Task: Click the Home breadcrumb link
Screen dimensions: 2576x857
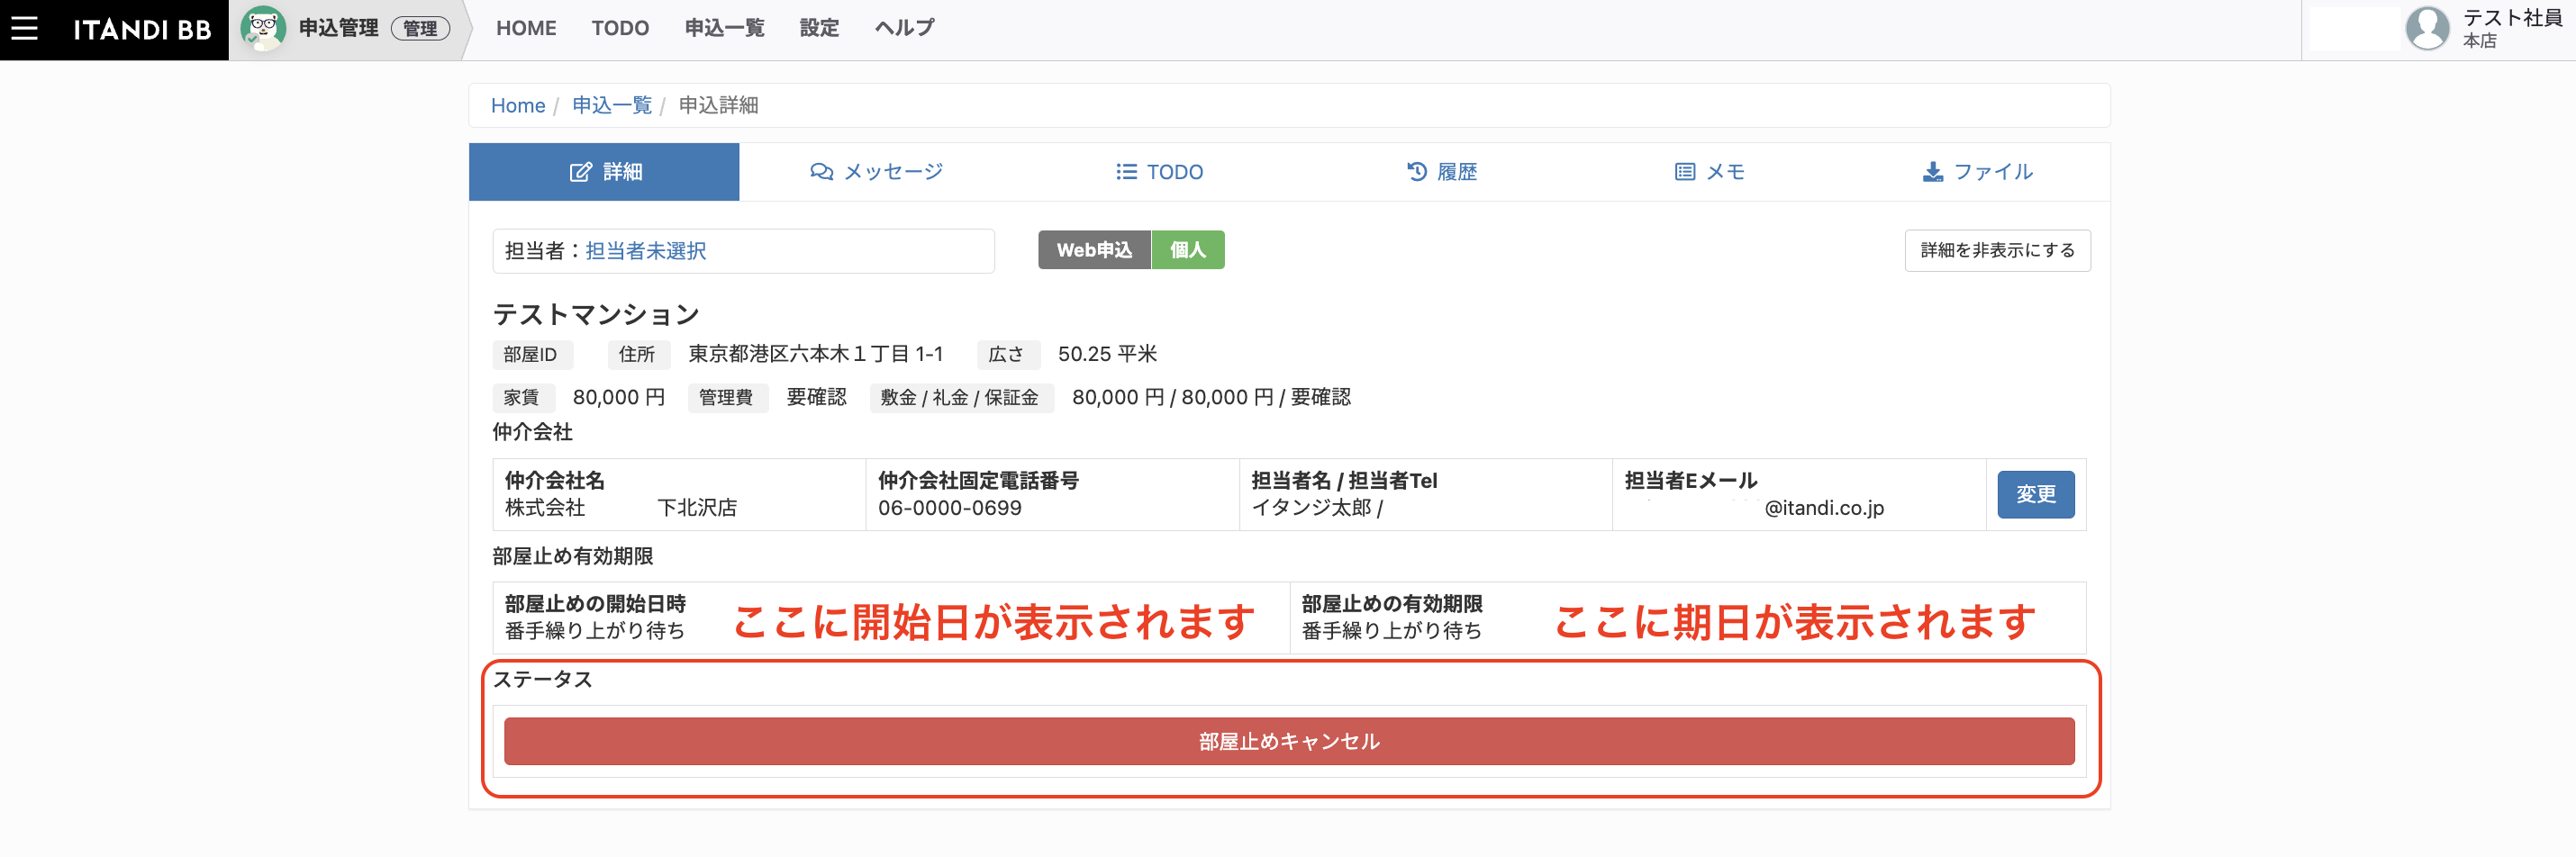Action: [518, 105]
